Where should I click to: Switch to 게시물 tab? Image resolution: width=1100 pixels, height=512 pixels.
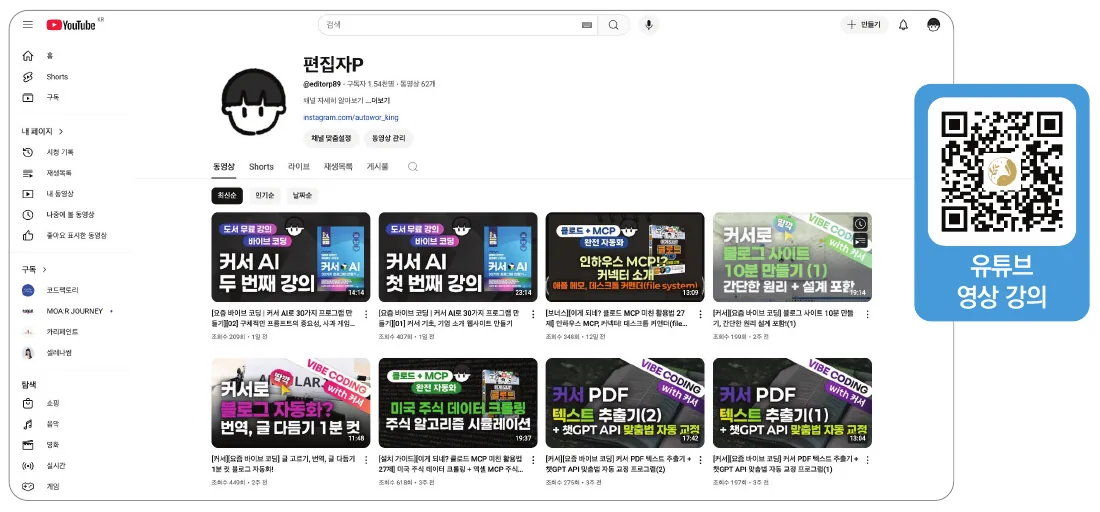[377, 167]
